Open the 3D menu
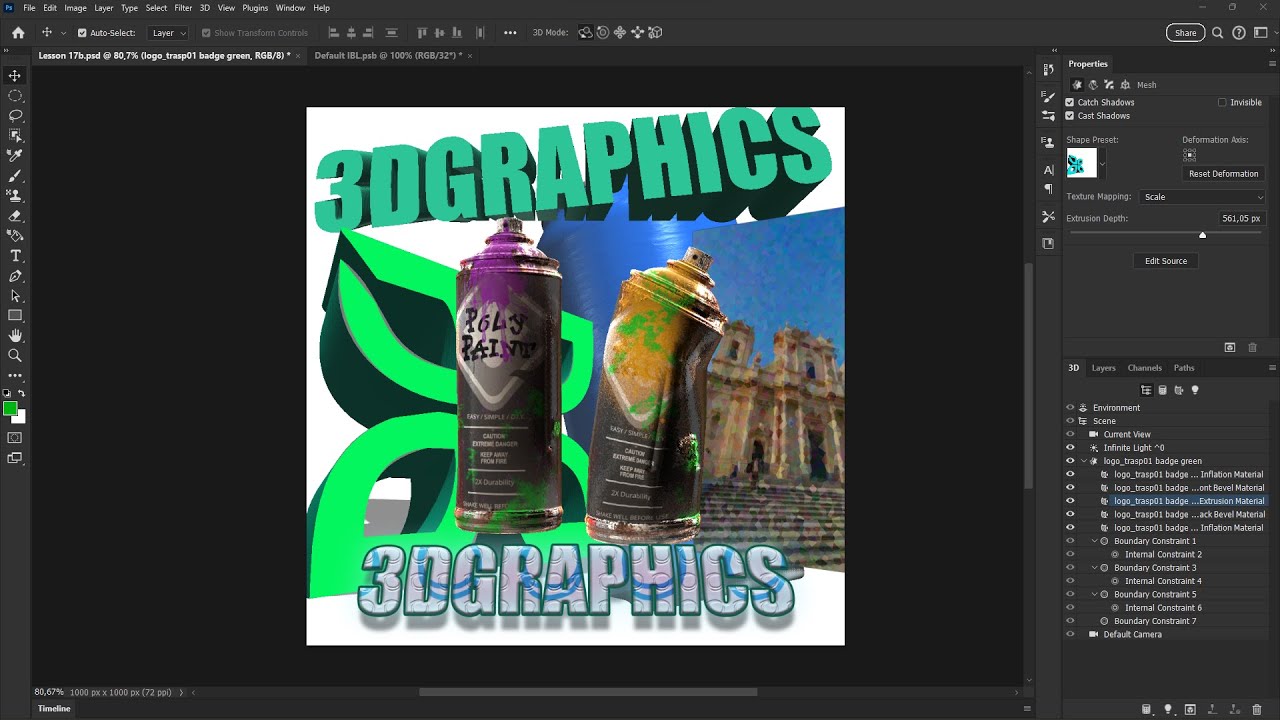Screen dimensions: 1280x720 (x=204, y=8)
